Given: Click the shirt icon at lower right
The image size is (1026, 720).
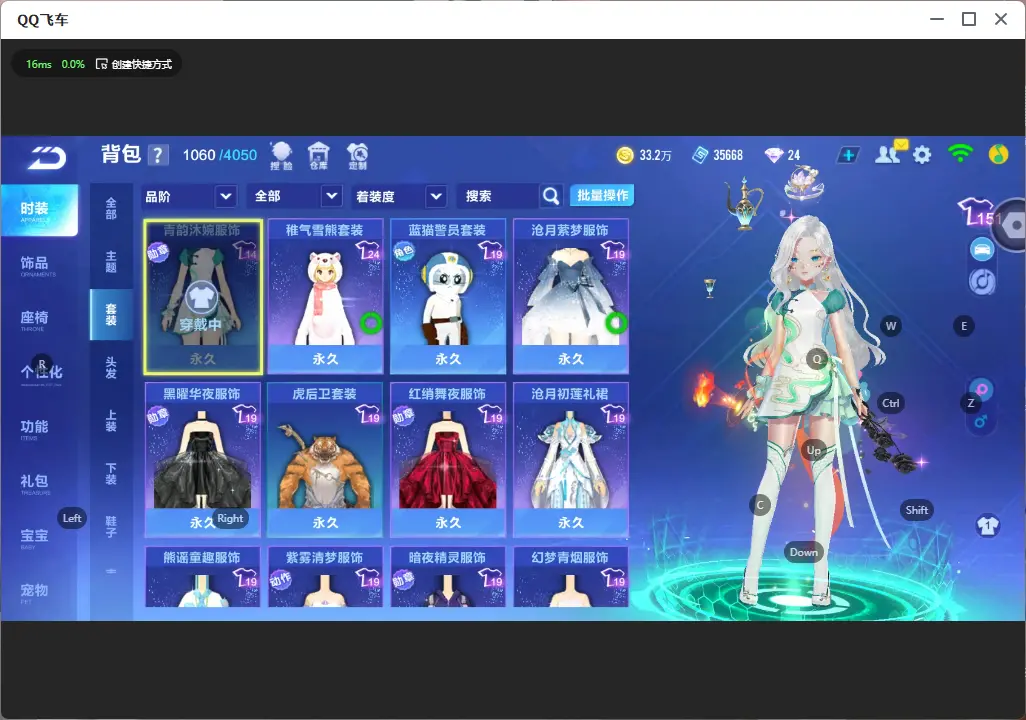Looking at the screenshot, I should (987, 526).
